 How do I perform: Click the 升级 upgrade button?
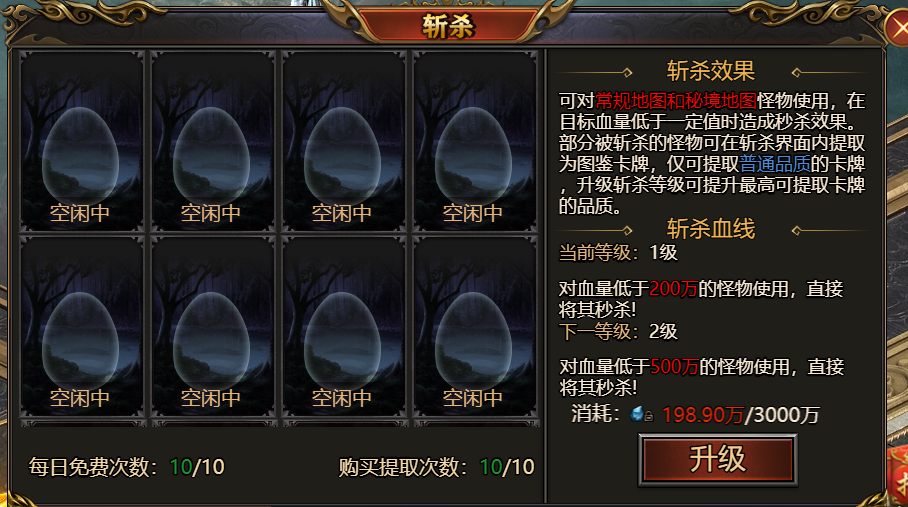point(717,460)
